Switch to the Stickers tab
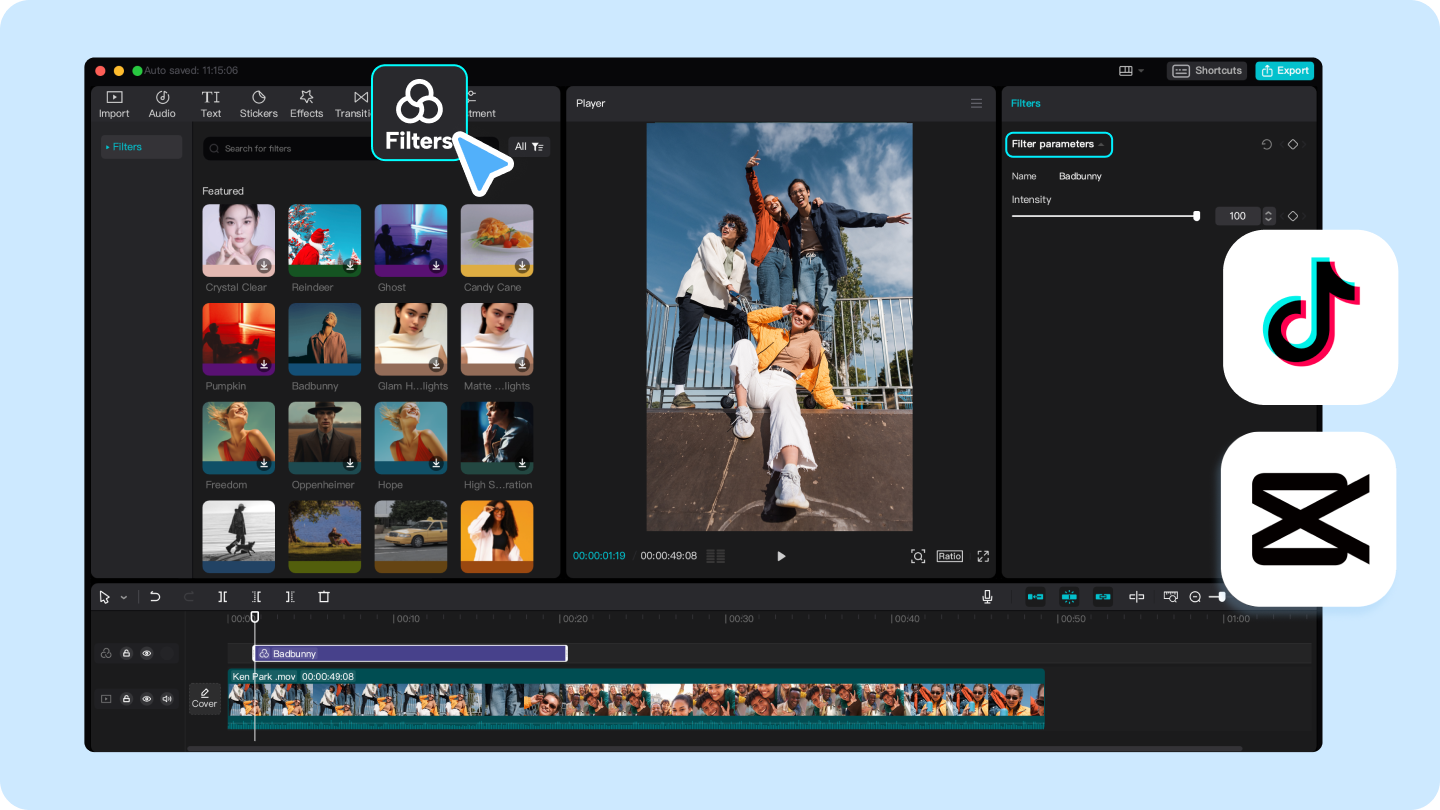The image size is (1440, 810). (x=258, y=103)
